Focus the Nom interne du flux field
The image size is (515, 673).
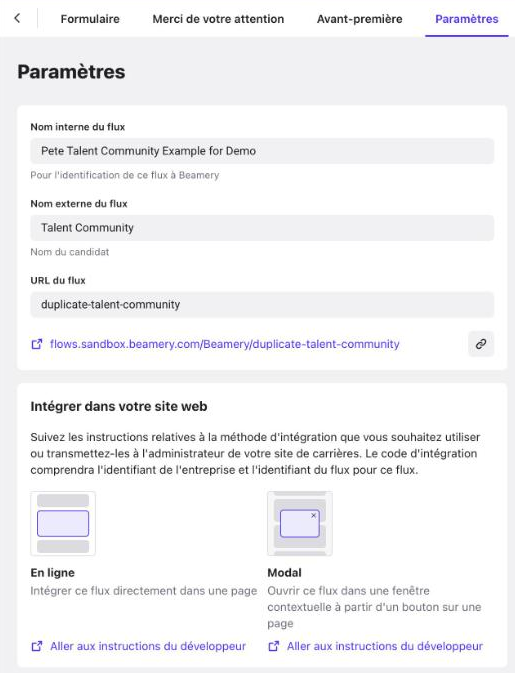point(262,151)
